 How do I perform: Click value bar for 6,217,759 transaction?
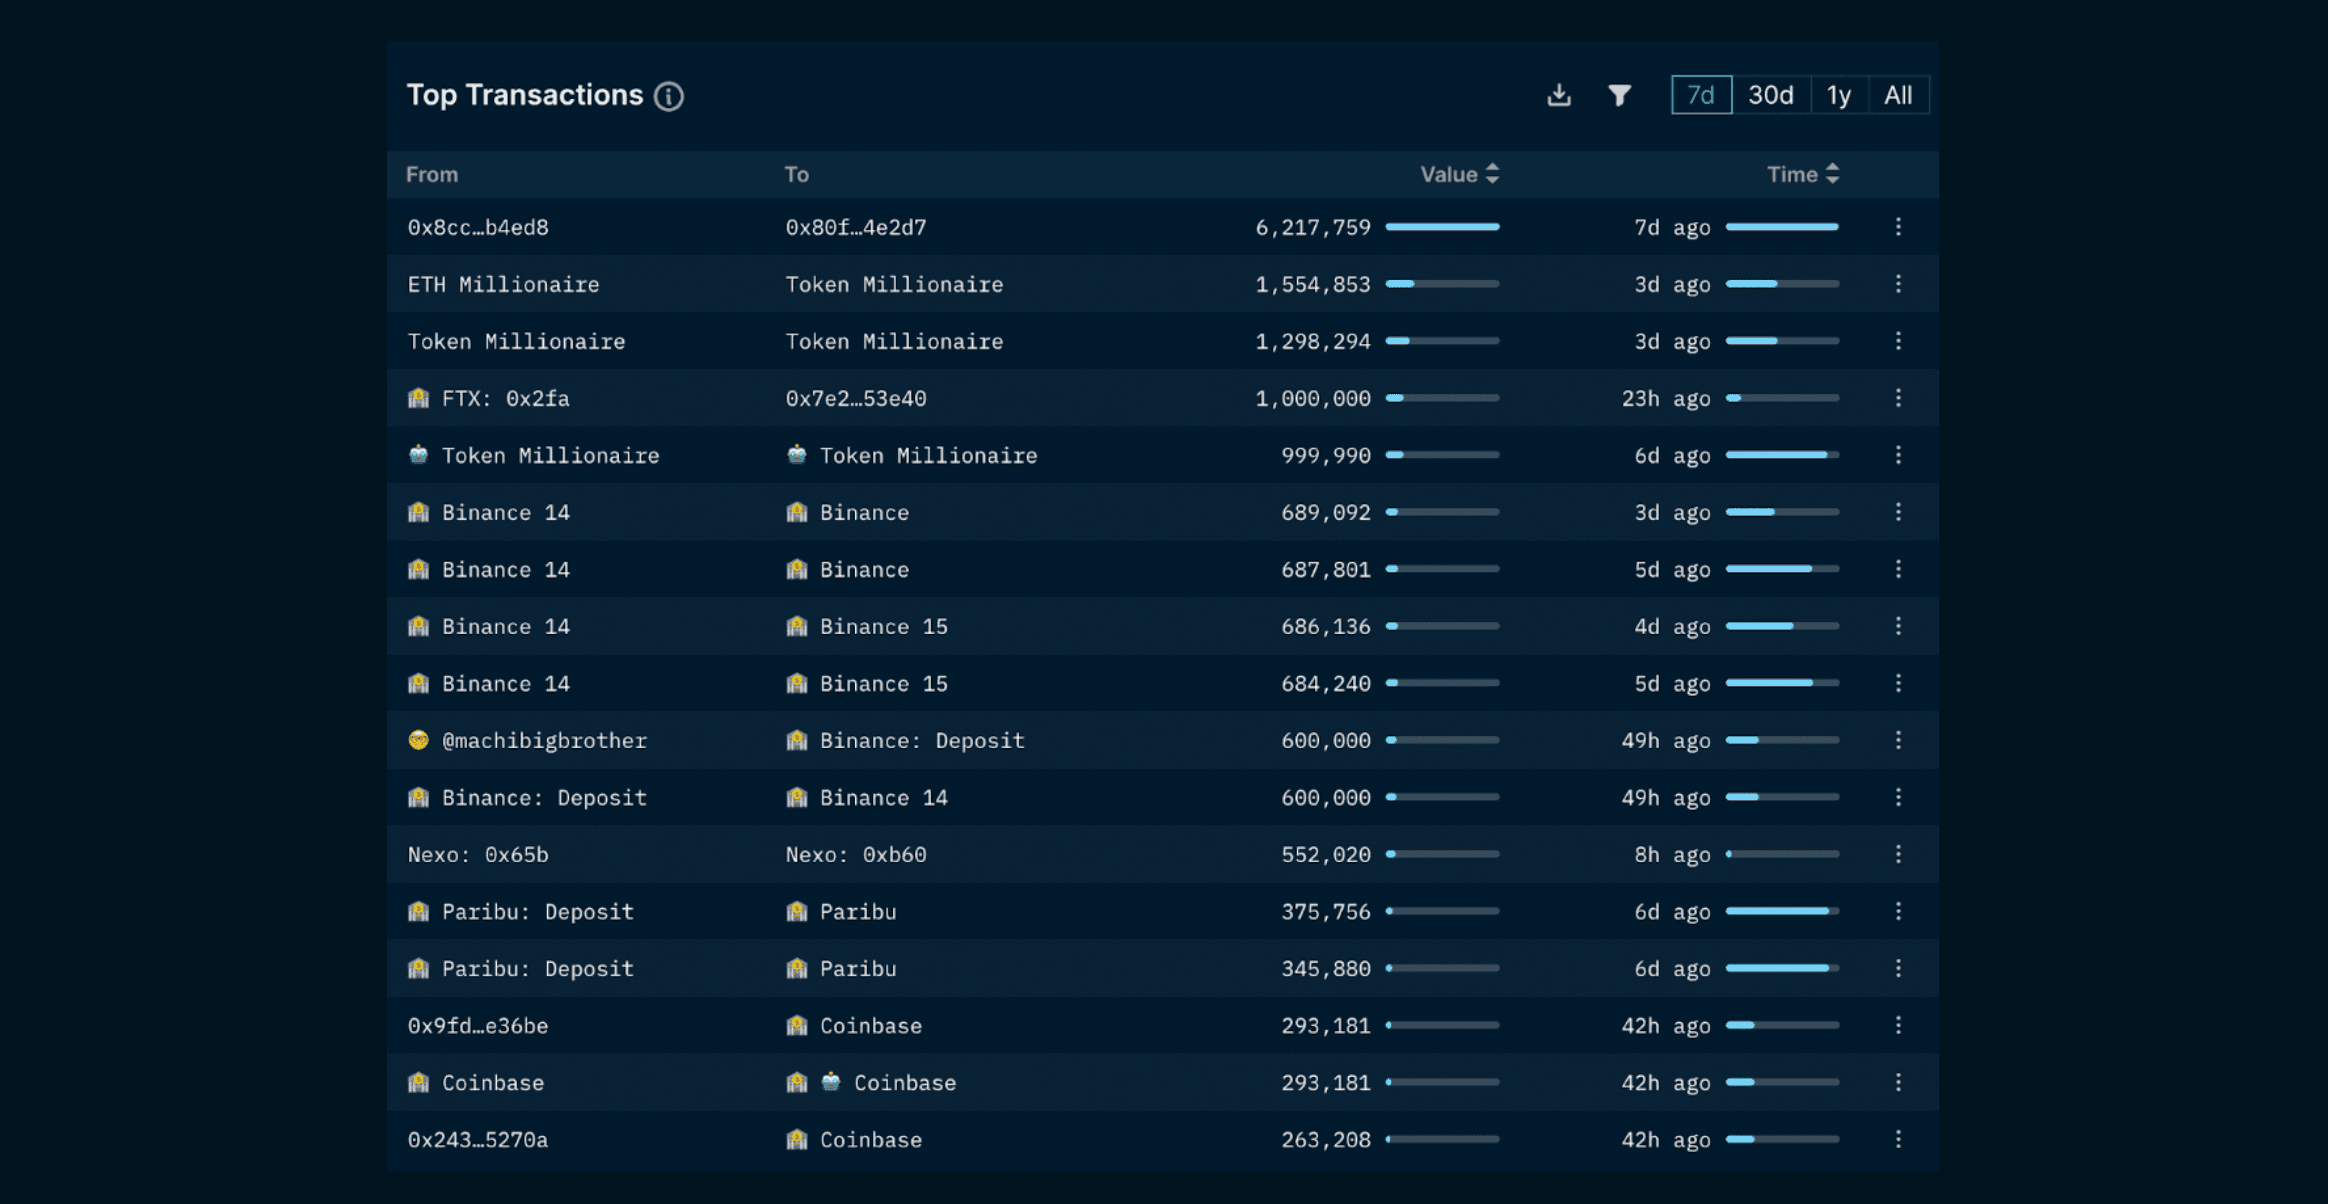pyautogui.click(x=1442, y=227)
